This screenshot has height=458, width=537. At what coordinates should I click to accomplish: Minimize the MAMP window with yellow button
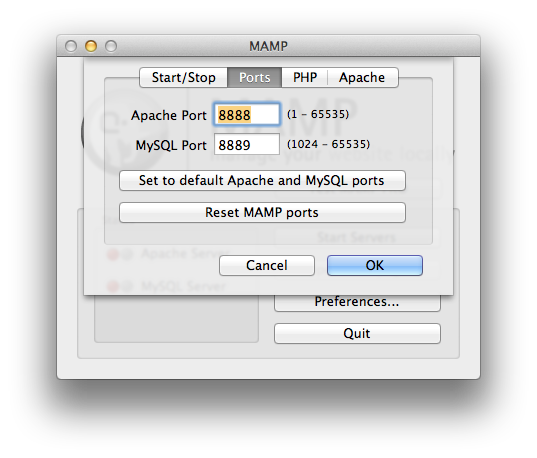[91, 46]
